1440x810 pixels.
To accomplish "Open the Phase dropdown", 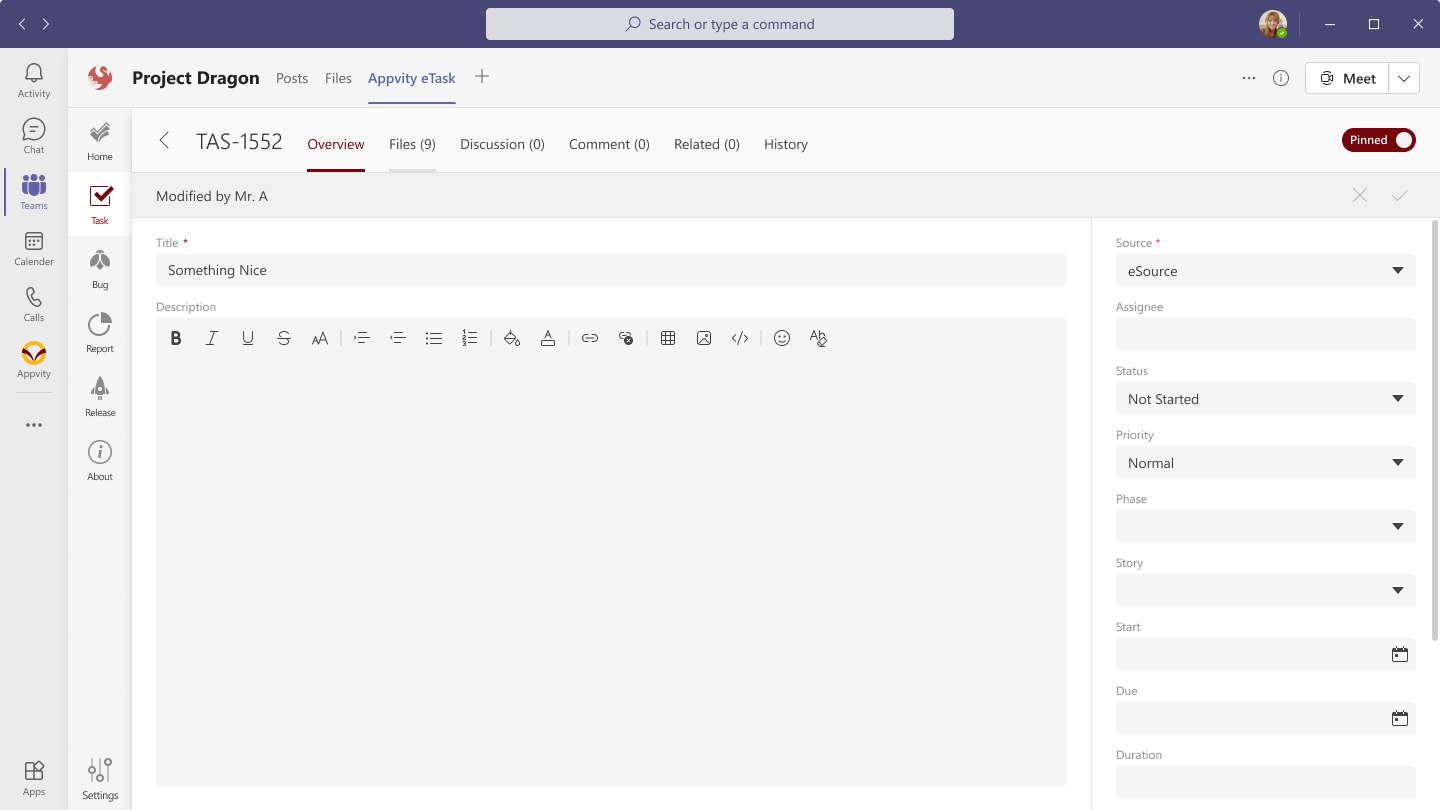I will tap(1265, 526).
